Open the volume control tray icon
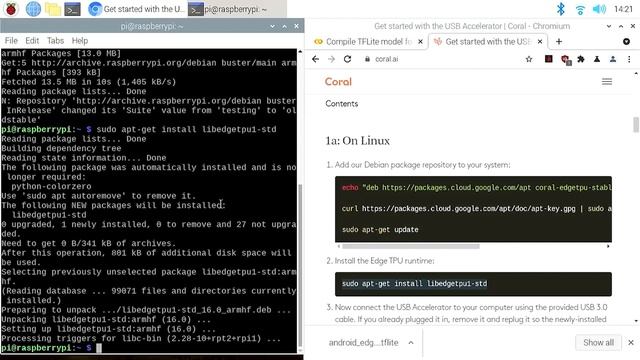The height and width of the screenshot is (360, 640). click(x=599, y=9)
